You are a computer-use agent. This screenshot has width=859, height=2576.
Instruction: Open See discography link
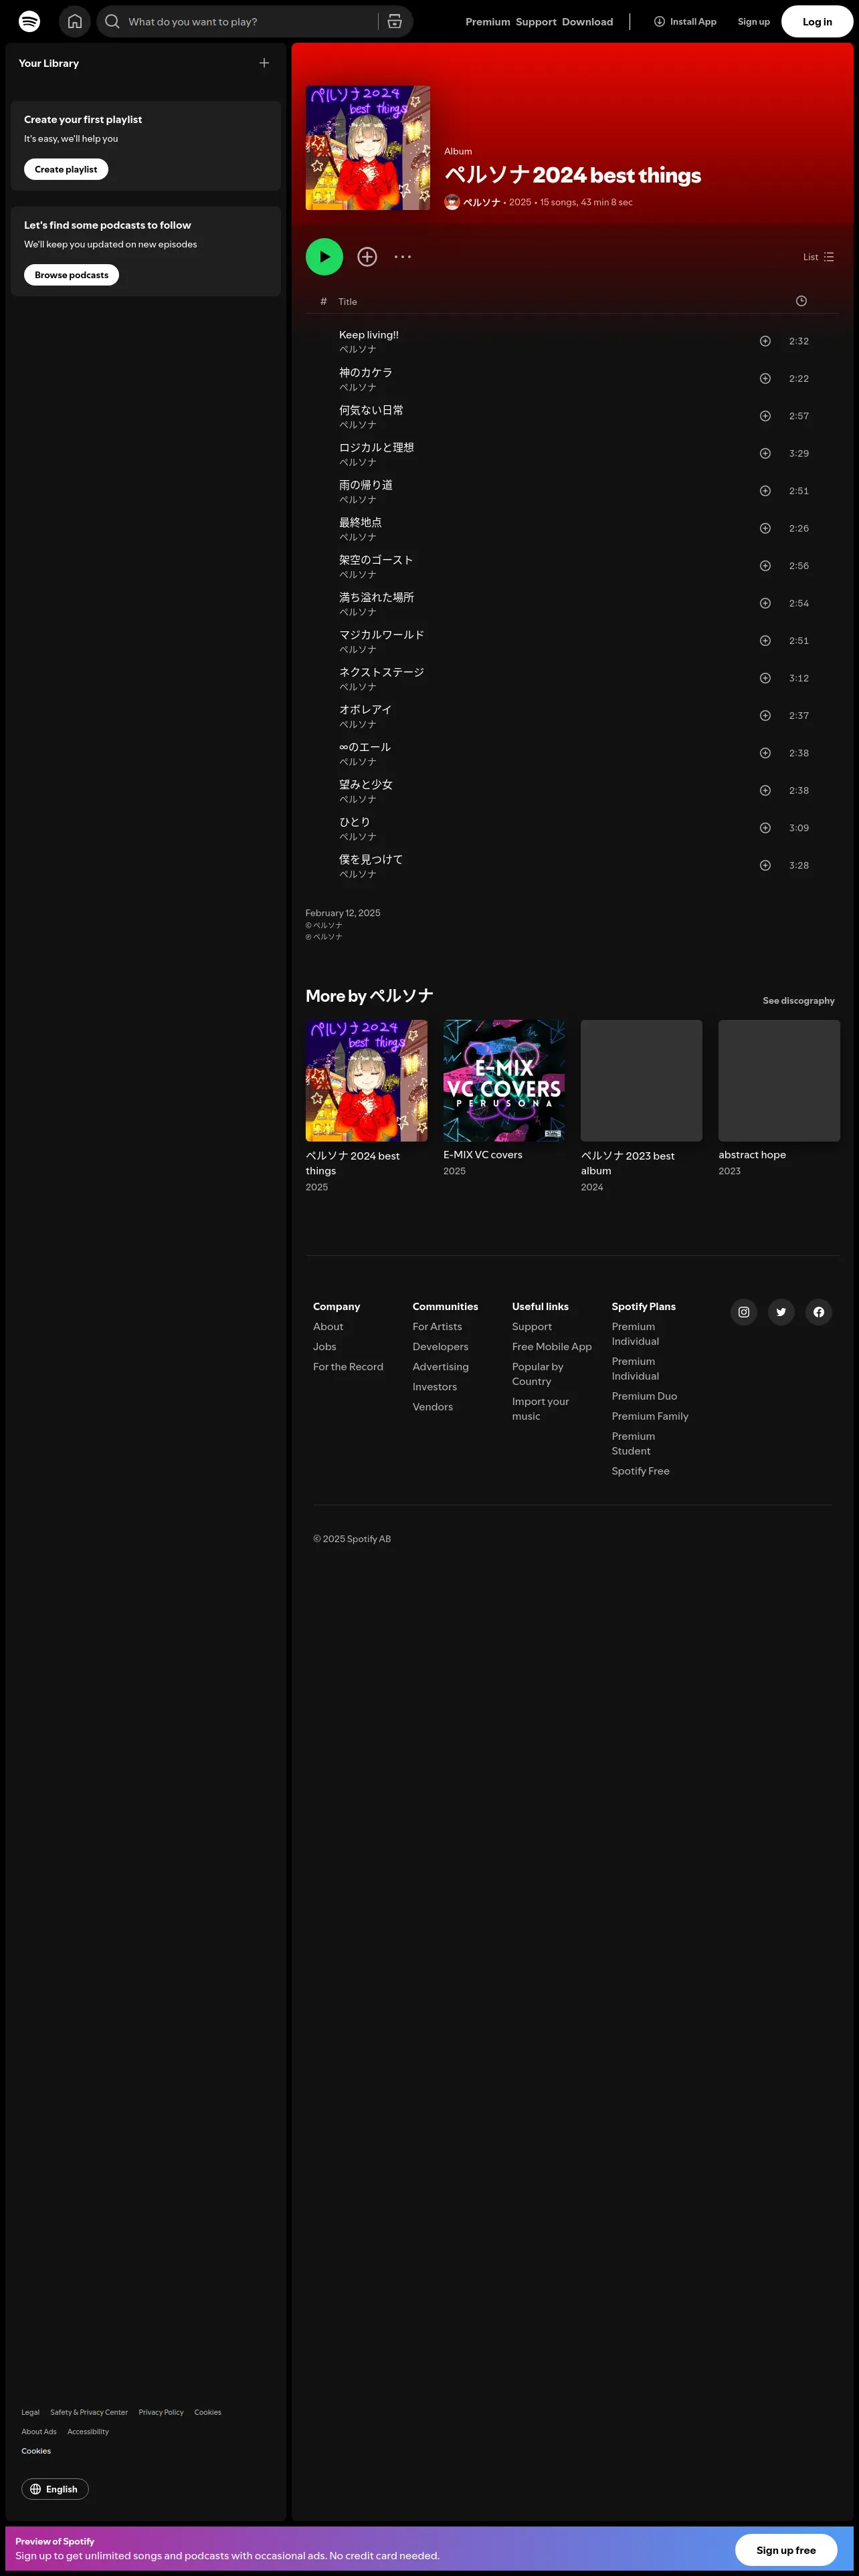pos(799,1001)
